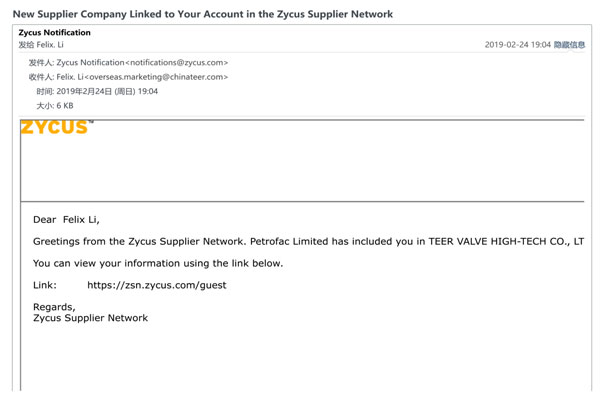Click the Dear Felix Li greeting
Image resolution: width=600 pixels, height=396 pixels.
[x=66, y=220]
